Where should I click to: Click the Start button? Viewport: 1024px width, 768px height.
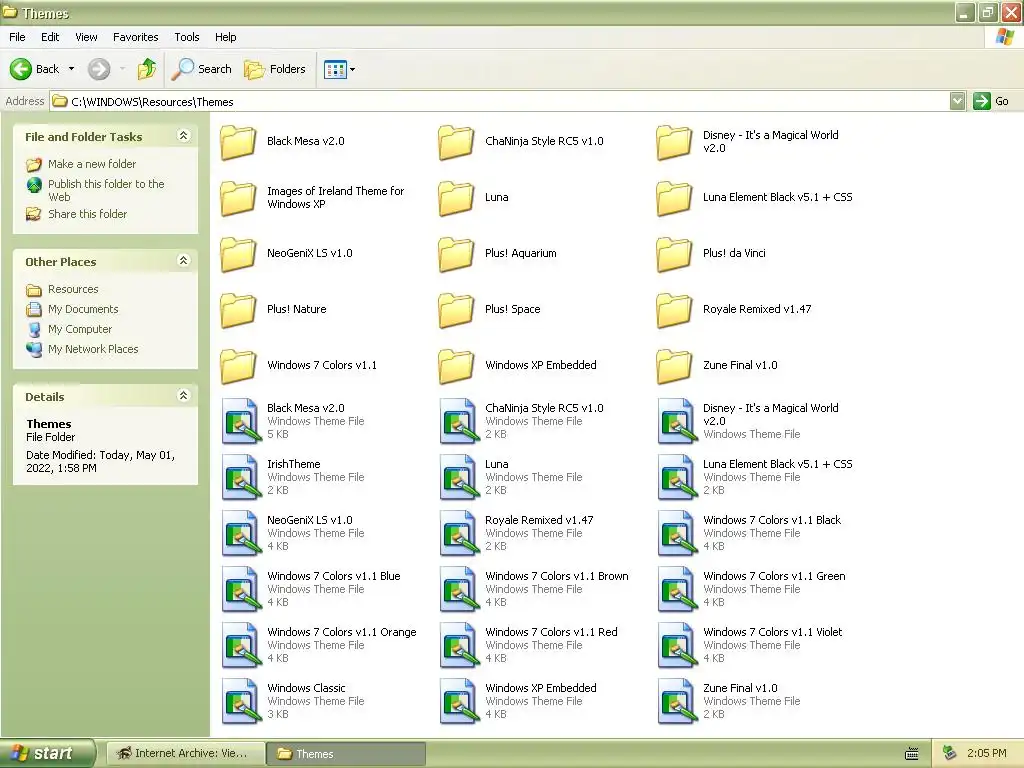(x=47, y=753)
